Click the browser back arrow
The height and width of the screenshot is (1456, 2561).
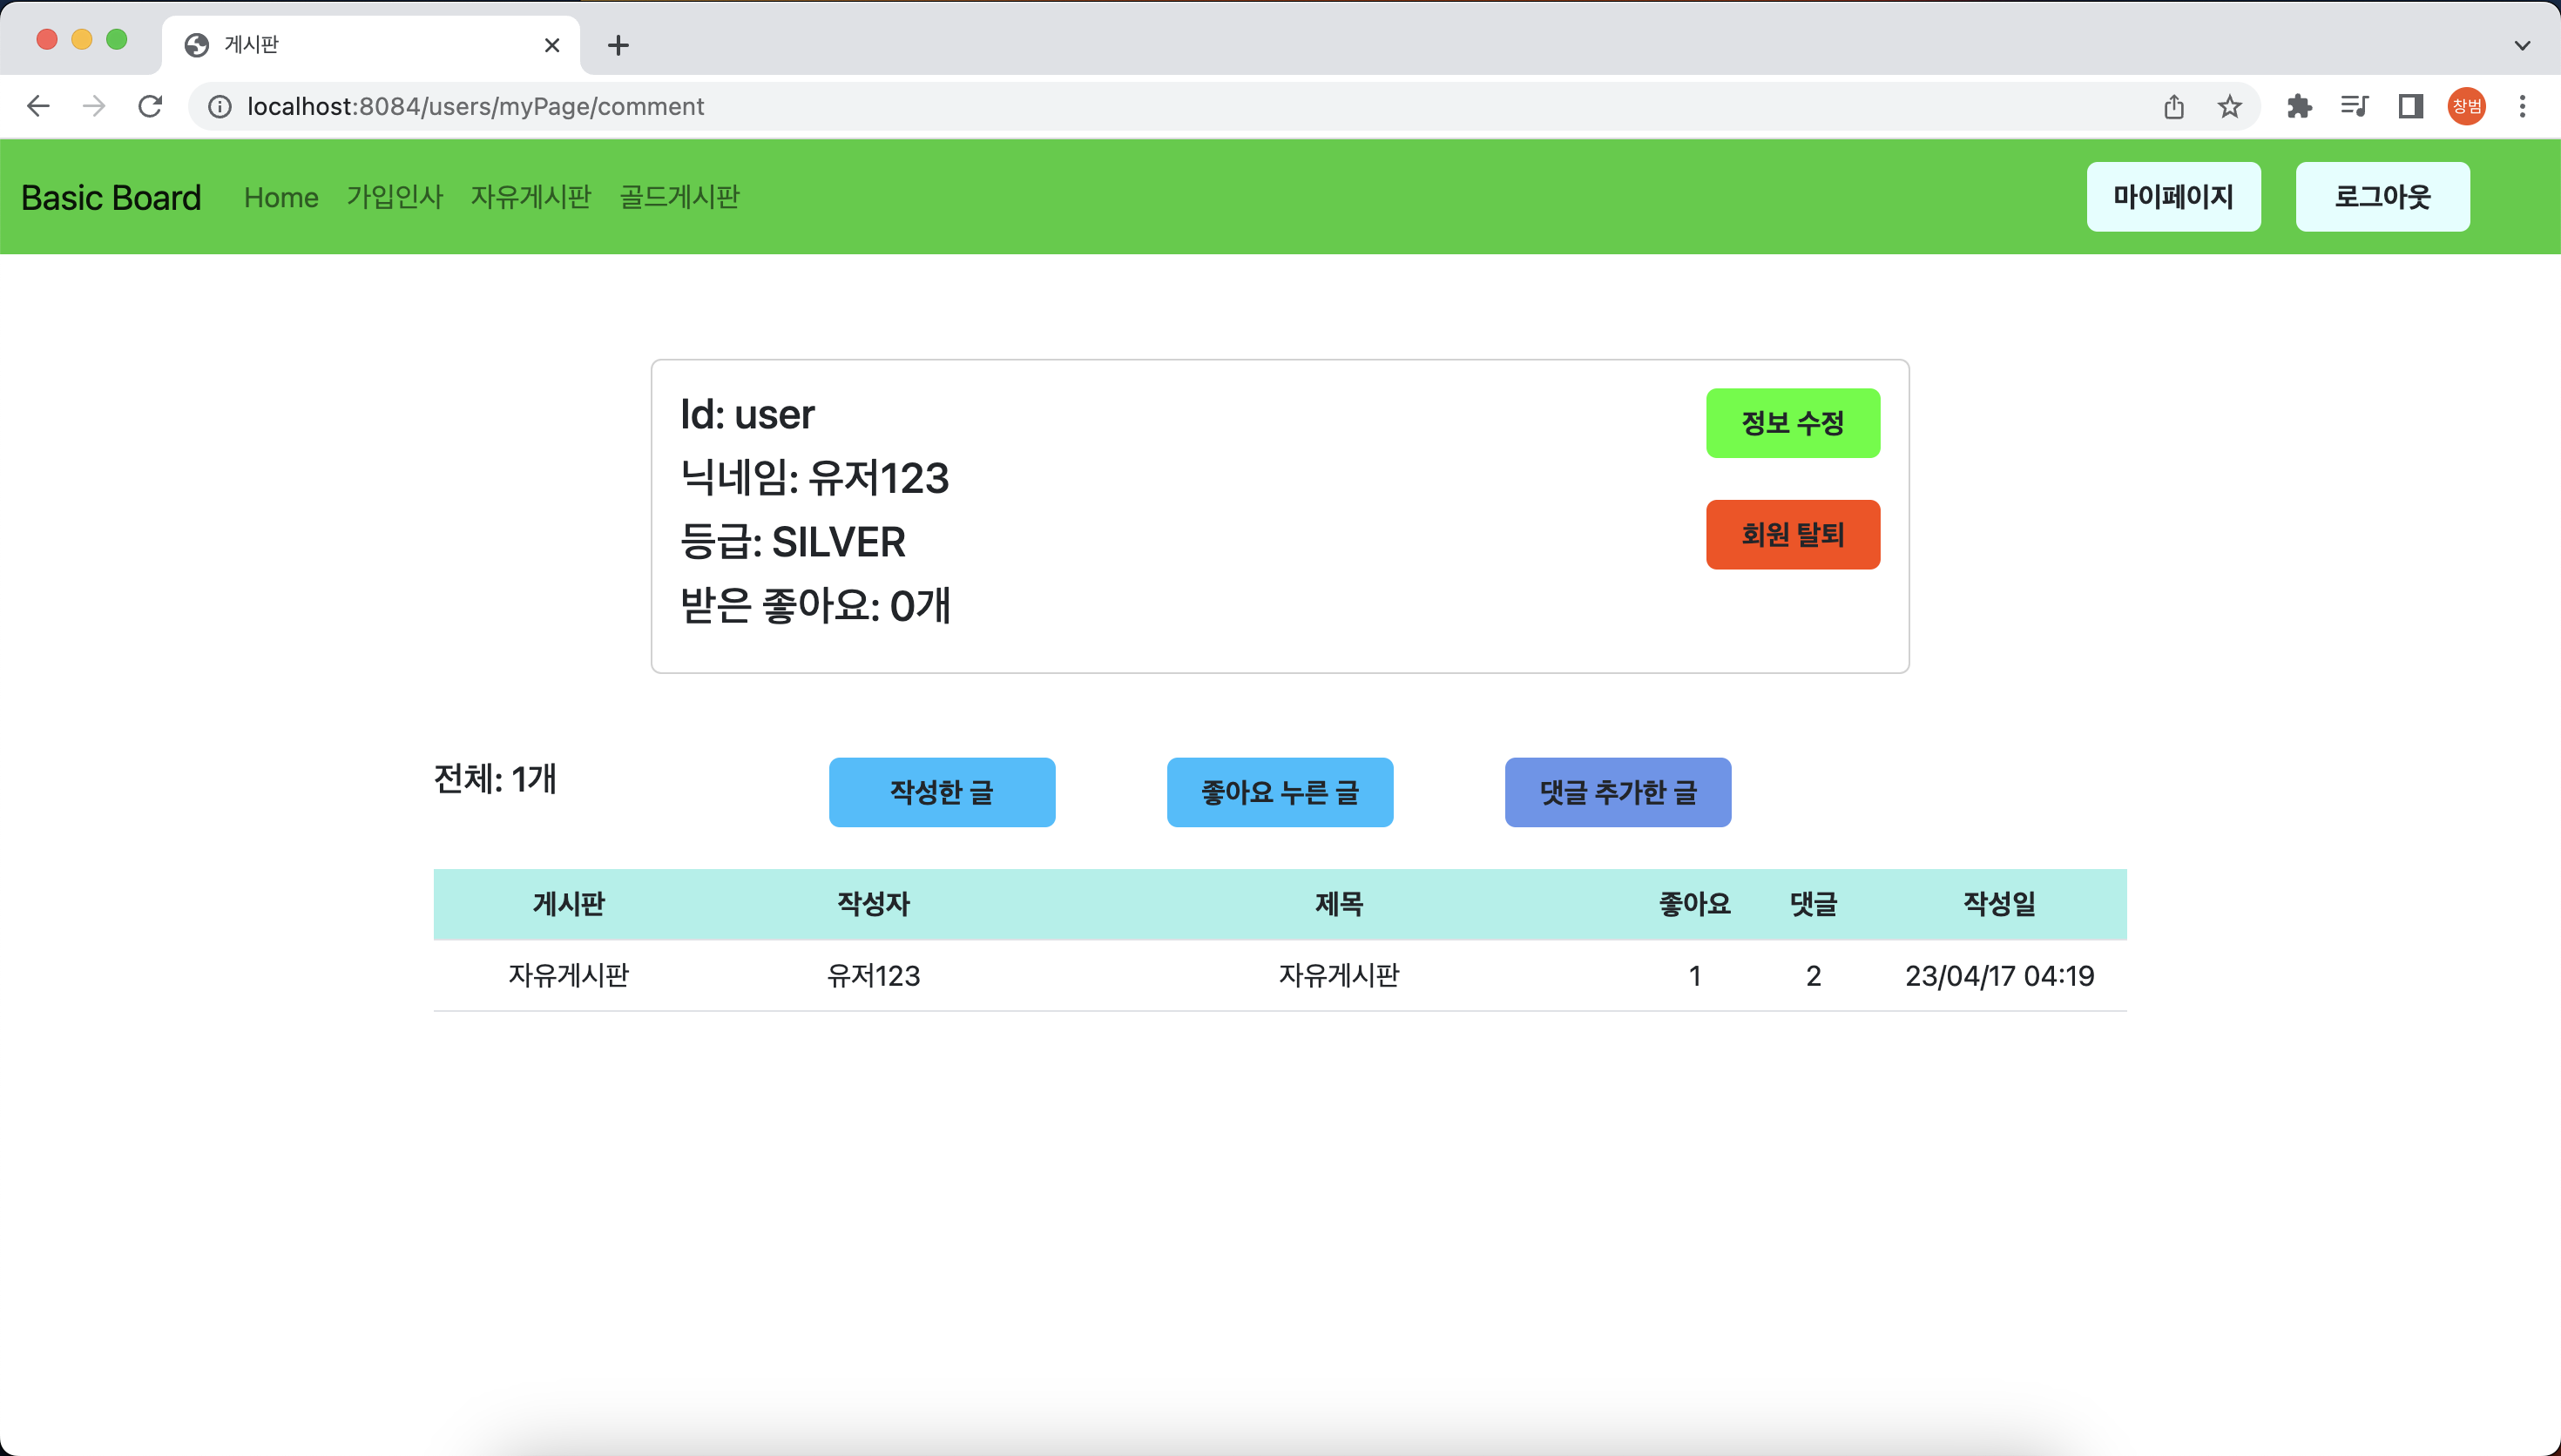(x=38, y=106)
